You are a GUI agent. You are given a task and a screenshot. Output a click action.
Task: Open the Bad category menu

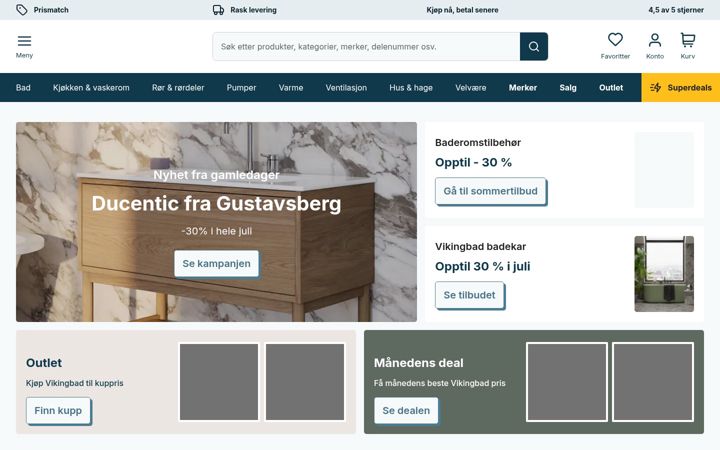[23, 88]
